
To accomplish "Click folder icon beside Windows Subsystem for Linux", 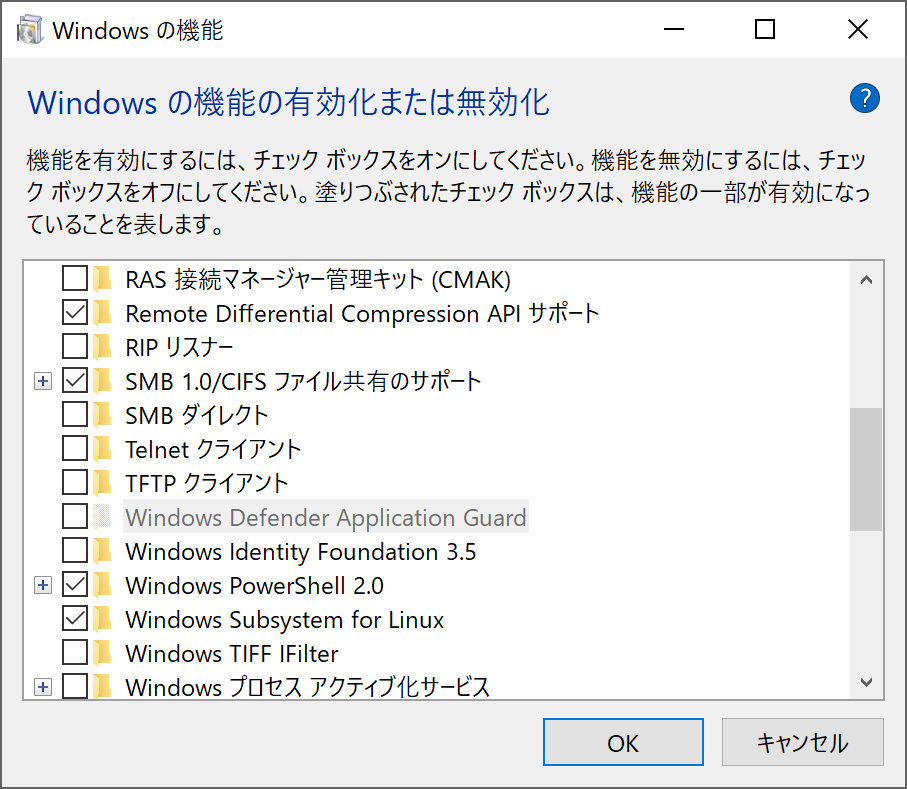I will tap(103, 619).
